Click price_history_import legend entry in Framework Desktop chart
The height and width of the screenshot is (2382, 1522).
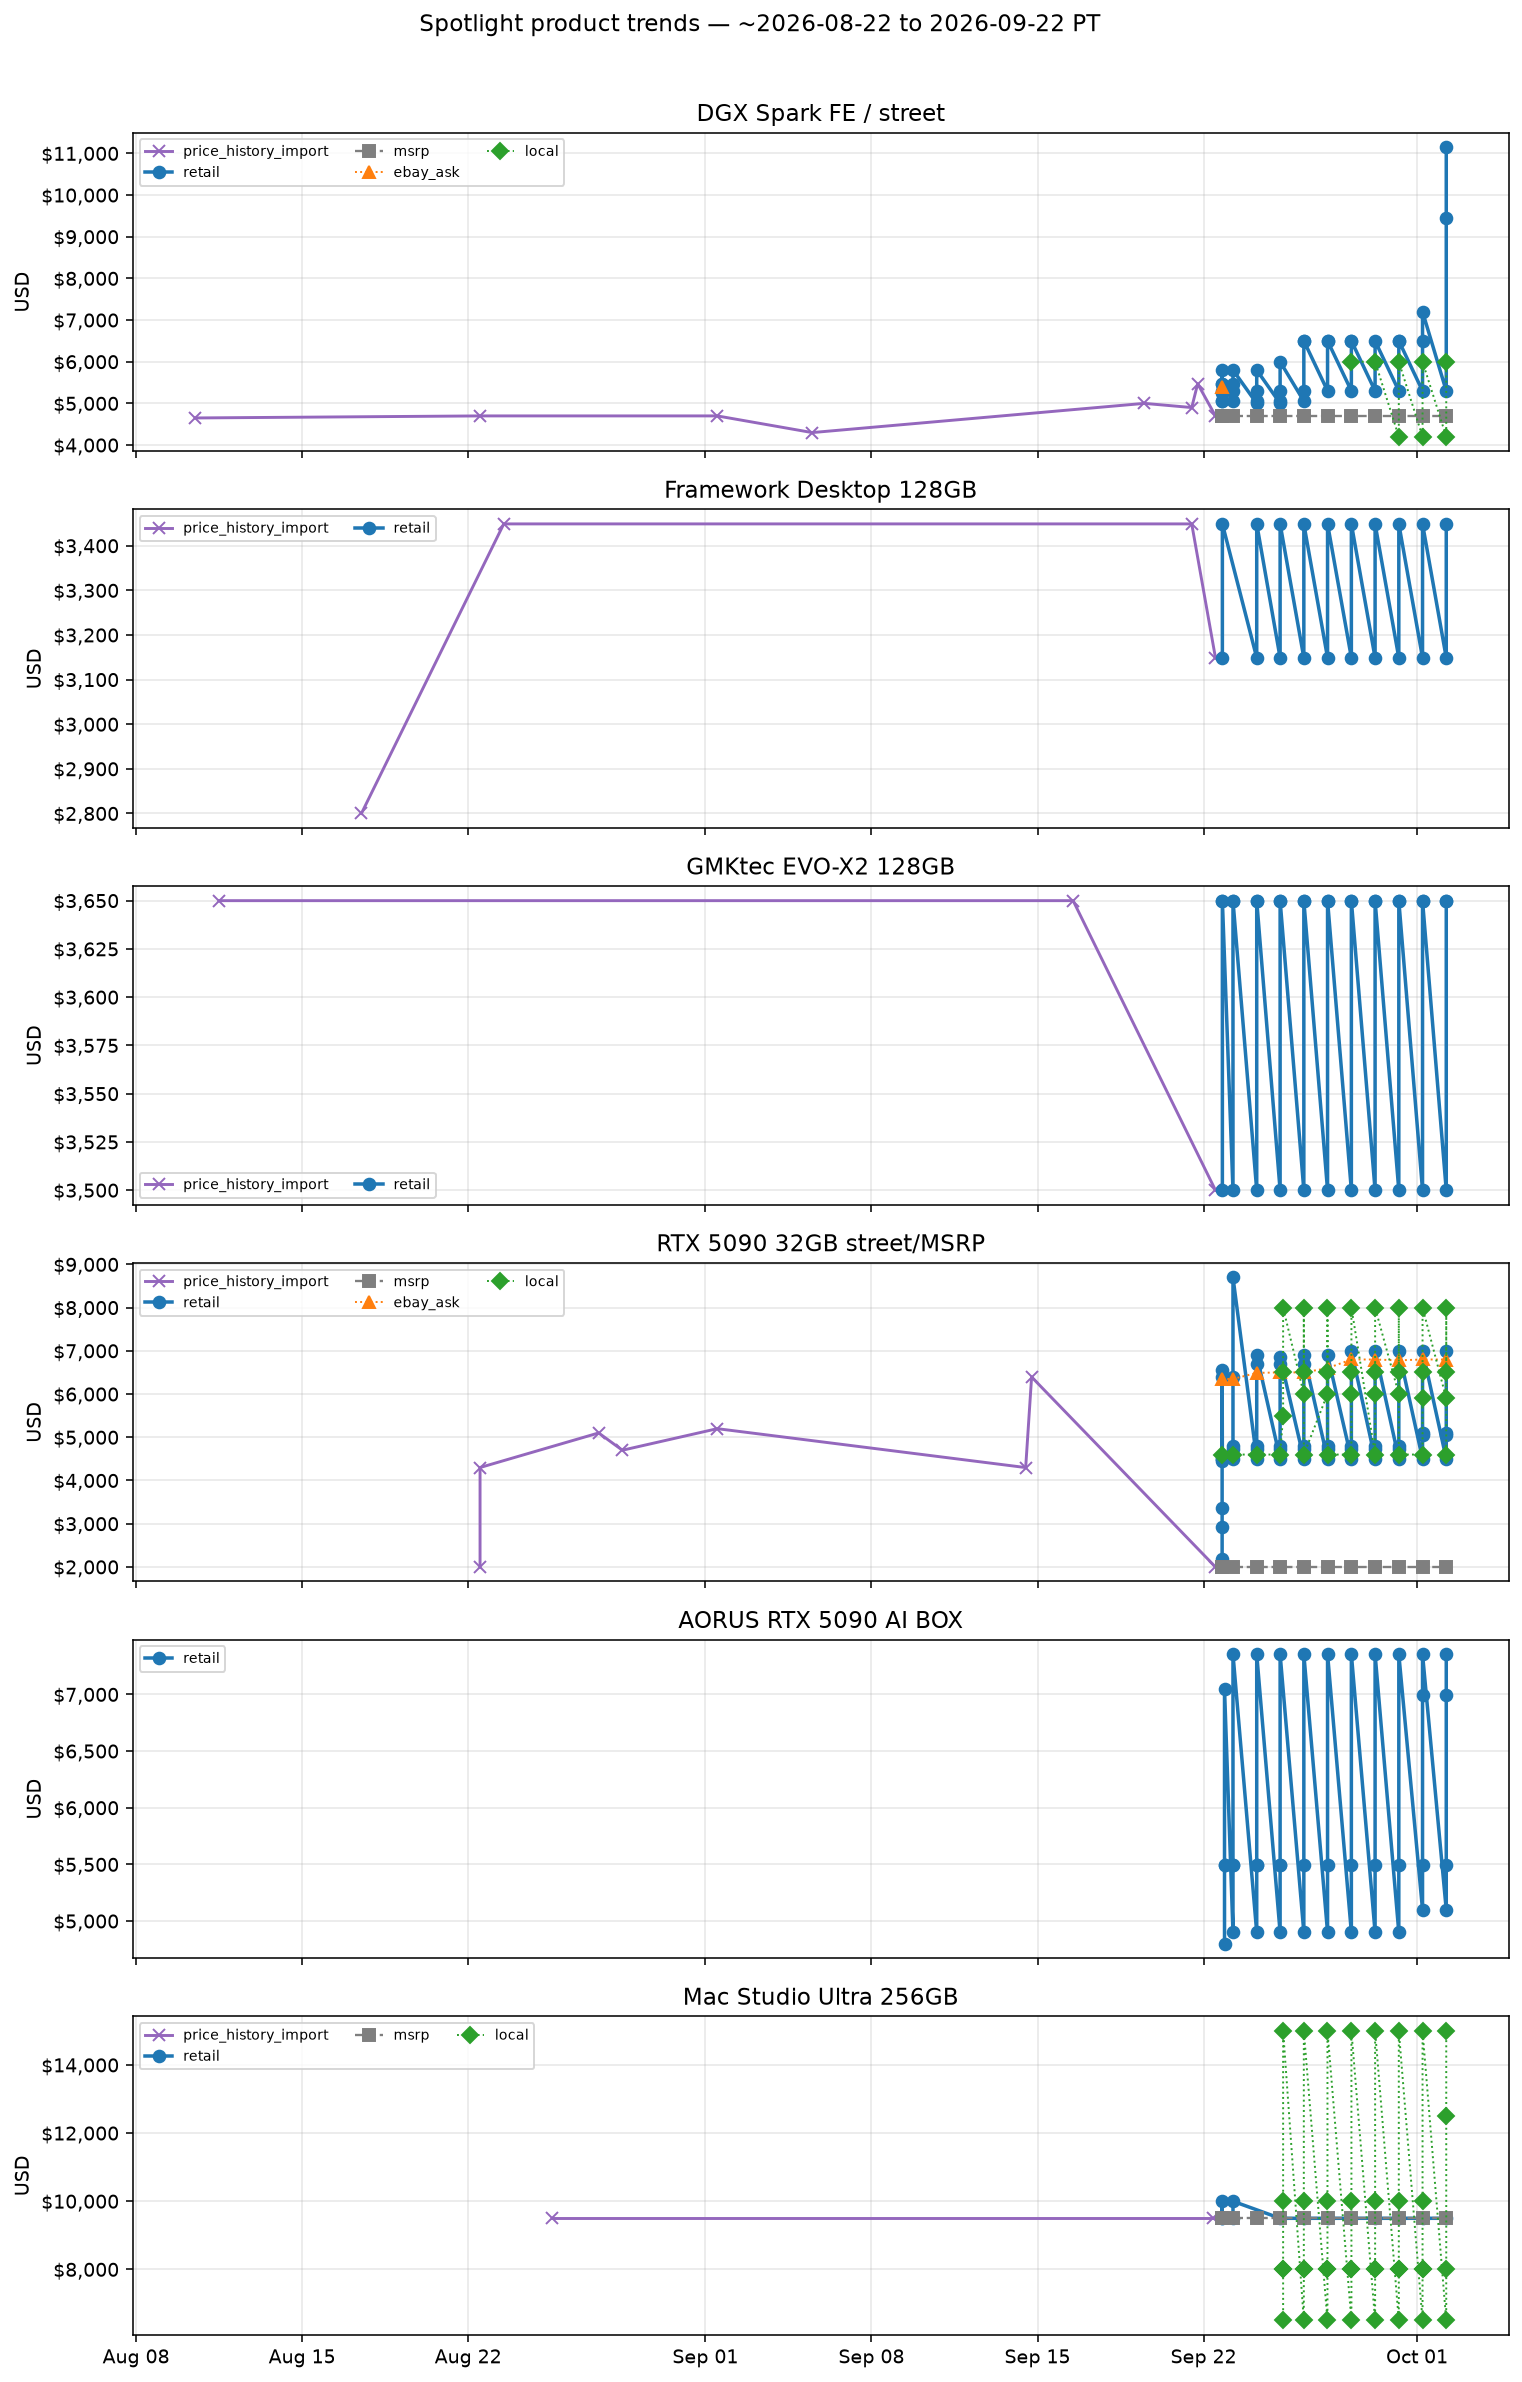pos(237,528)
